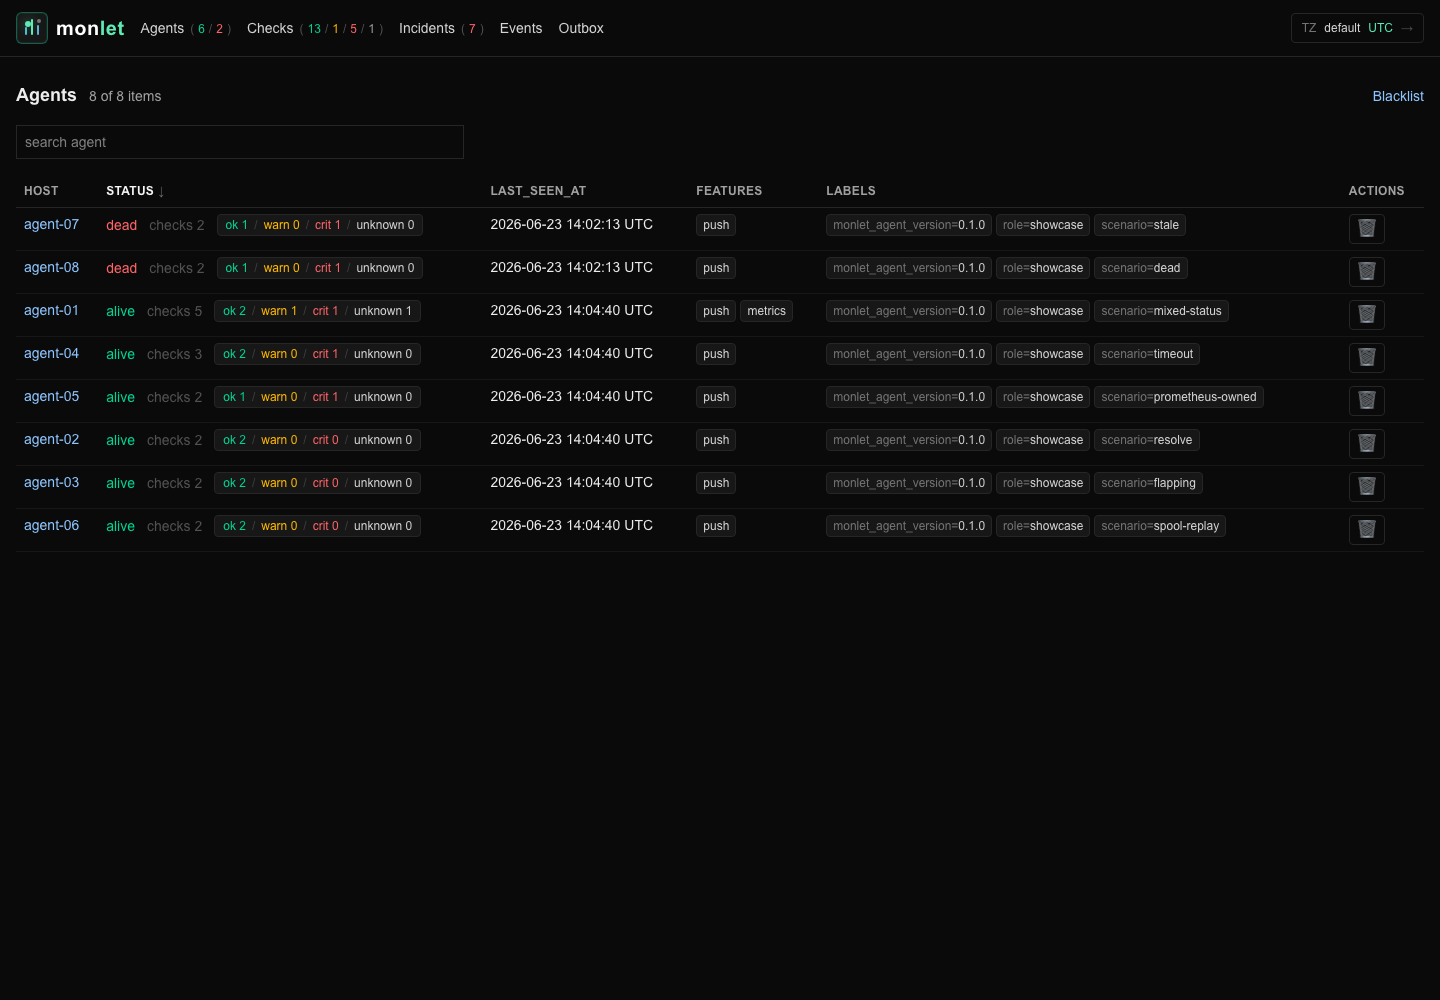
Task: Delete agent-07 with its trash icon
Action: tap(1366, 228)
